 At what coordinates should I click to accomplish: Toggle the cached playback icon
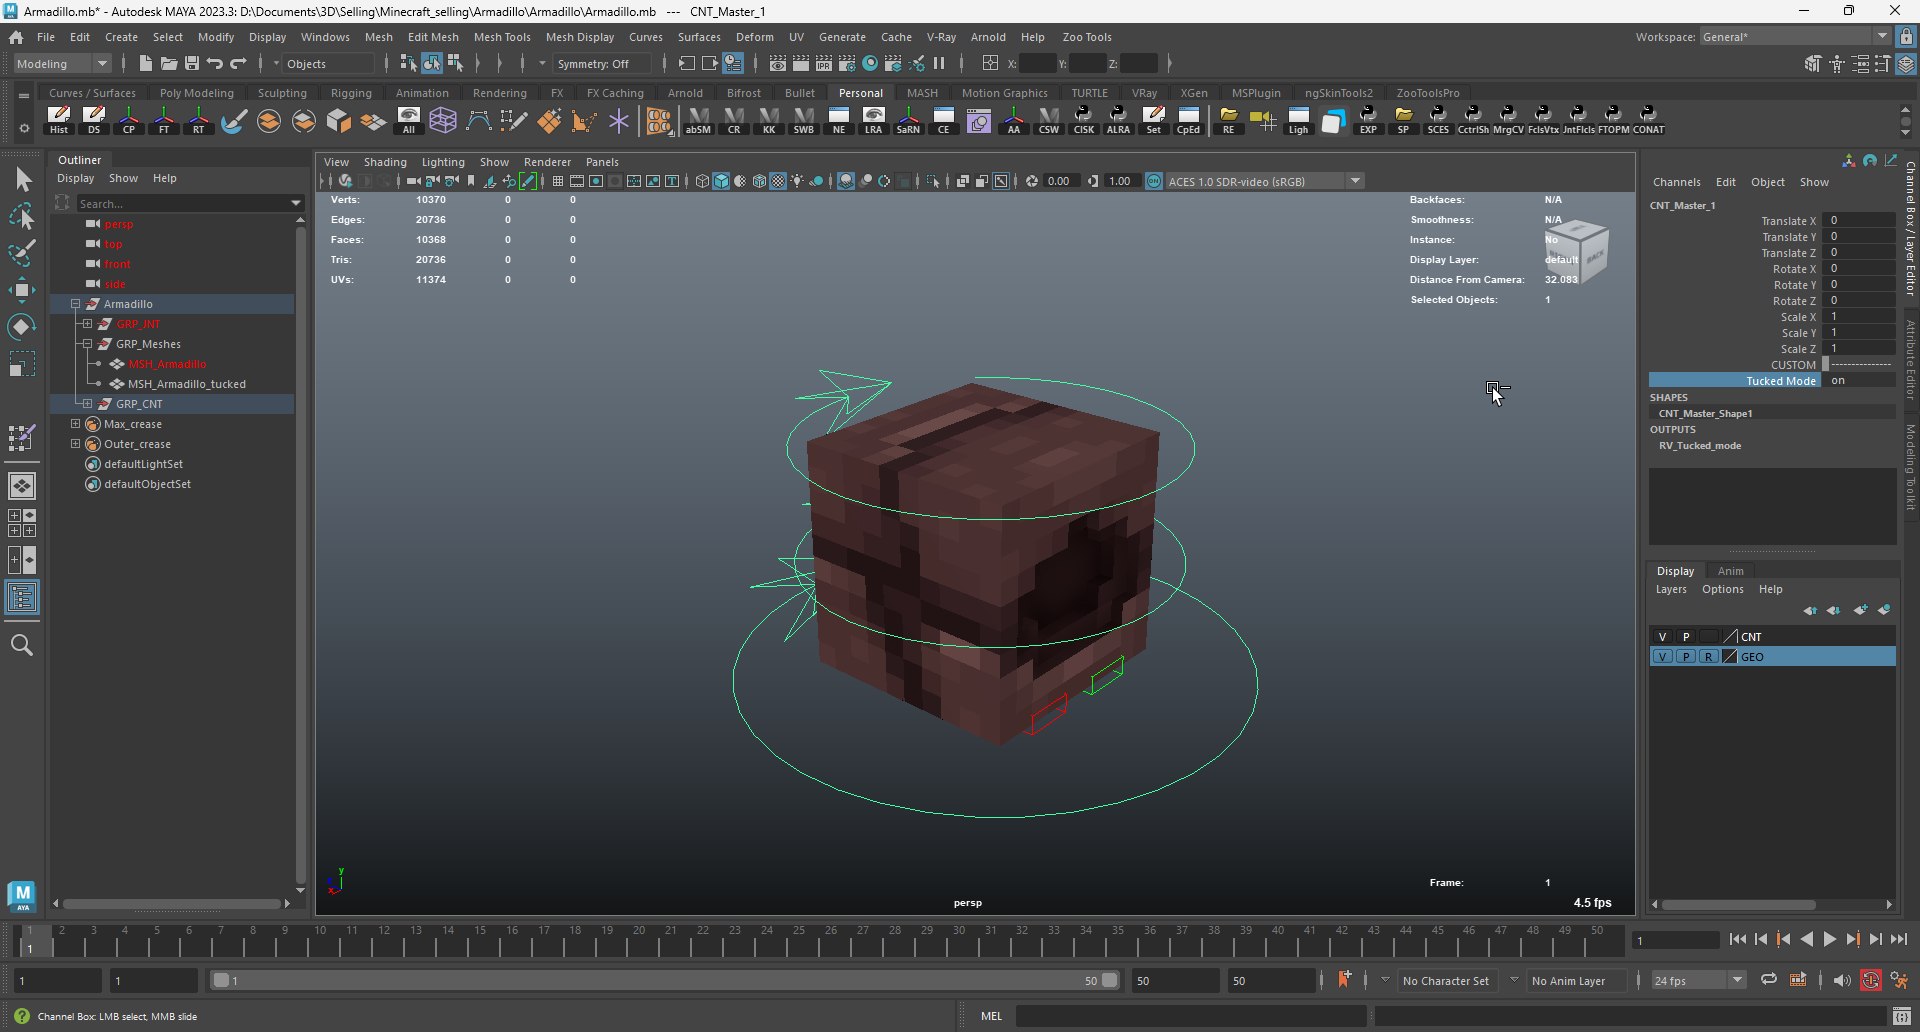coord(1798,980)
